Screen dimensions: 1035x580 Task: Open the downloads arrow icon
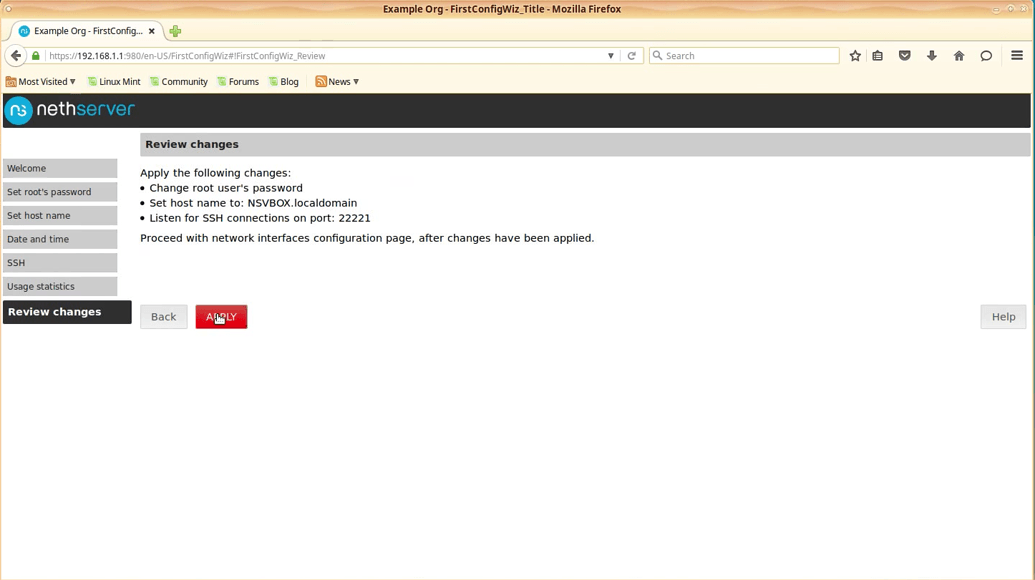pos(932,56)
